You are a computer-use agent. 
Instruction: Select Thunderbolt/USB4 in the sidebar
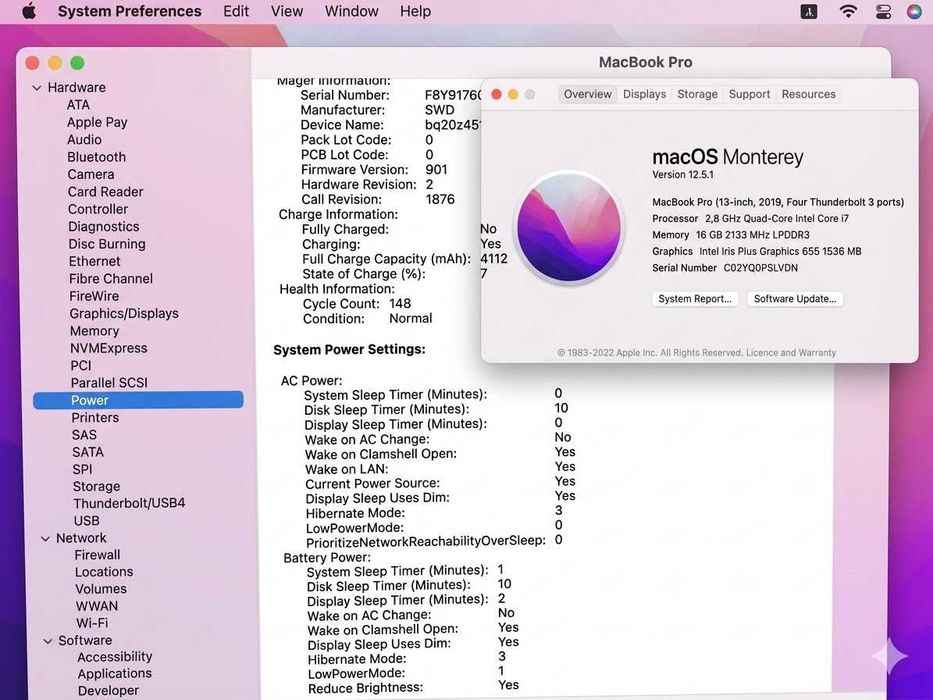coord(129,504)
